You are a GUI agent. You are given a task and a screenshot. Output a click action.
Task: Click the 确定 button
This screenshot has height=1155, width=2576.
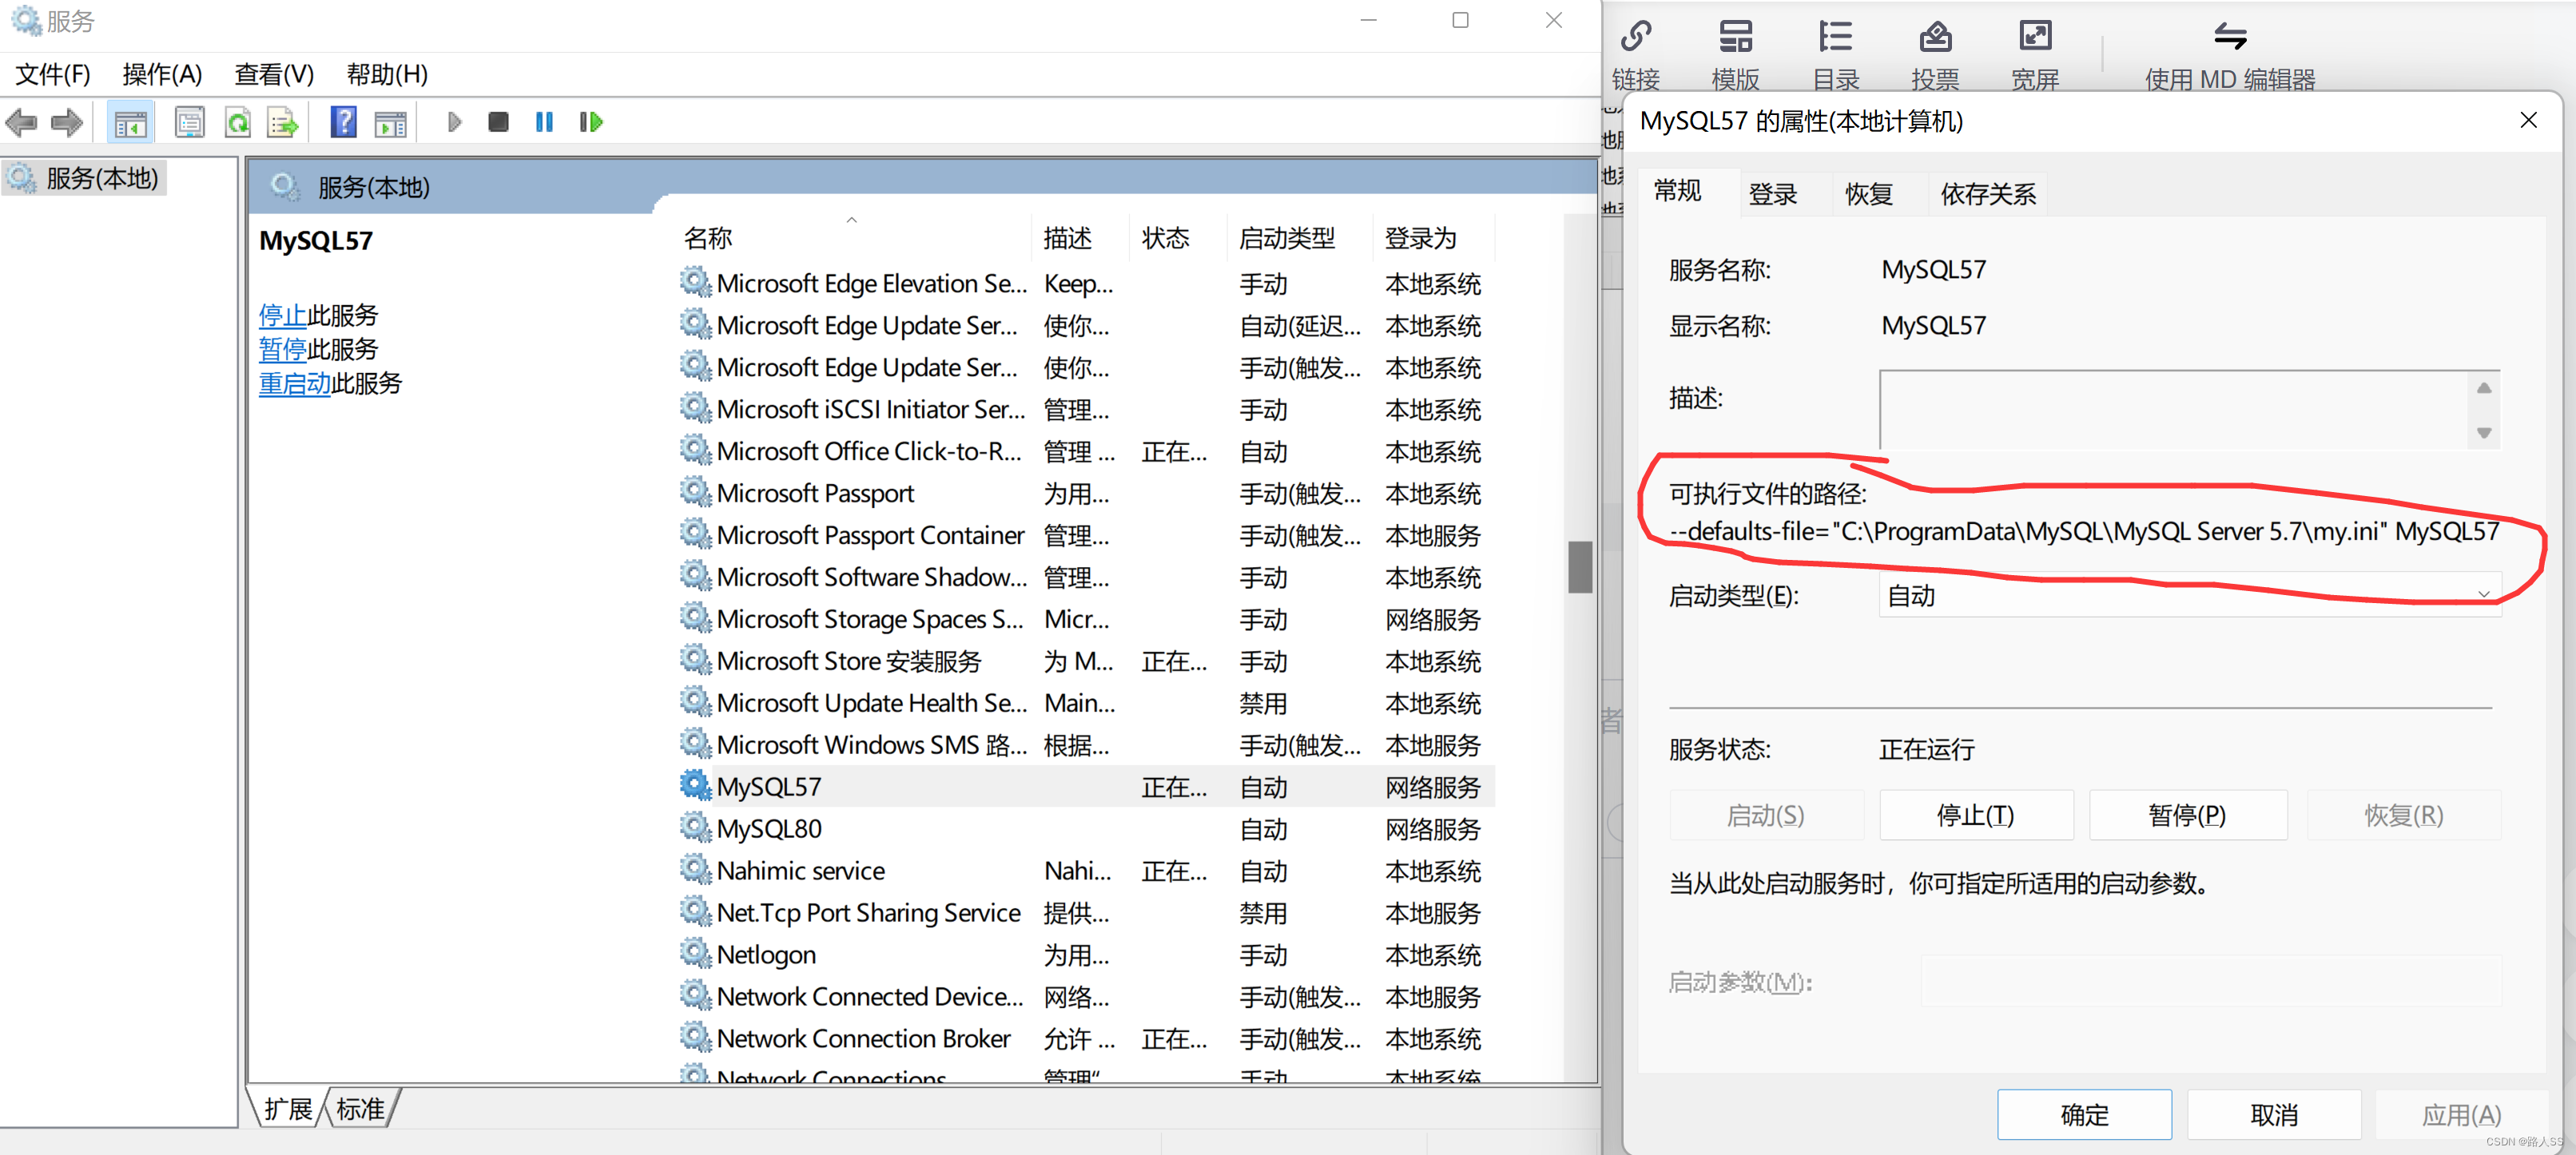[2084, 1114]
